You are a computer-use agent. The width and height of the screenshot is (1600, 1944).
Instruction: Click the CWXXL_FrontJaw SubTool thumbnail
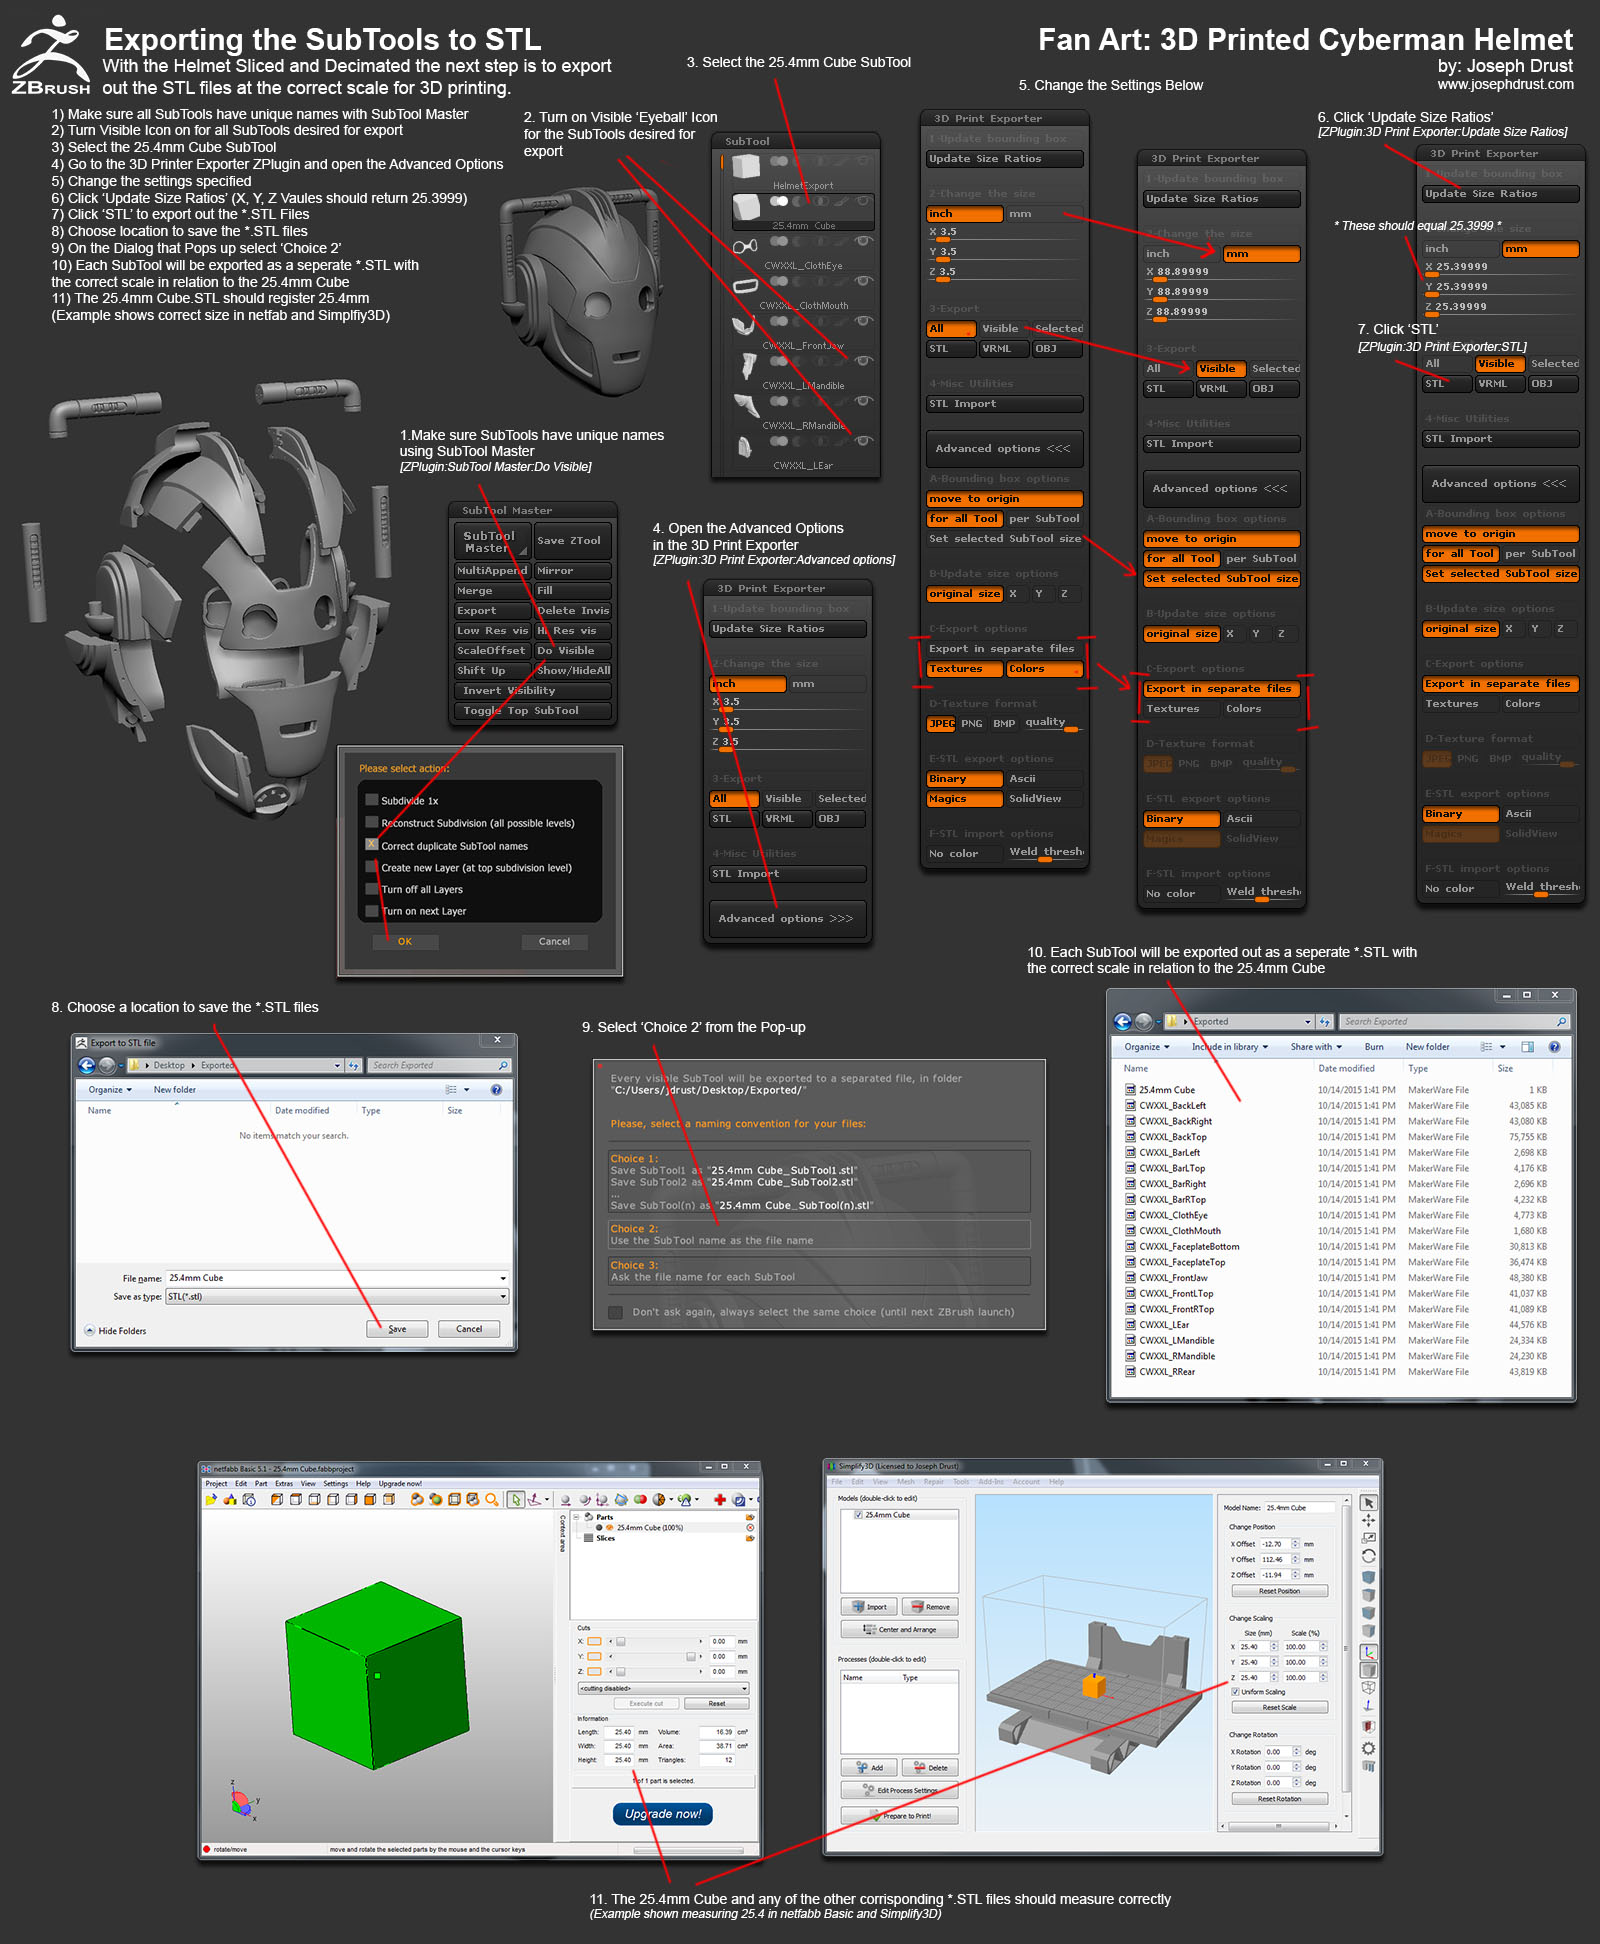(744, 326)
